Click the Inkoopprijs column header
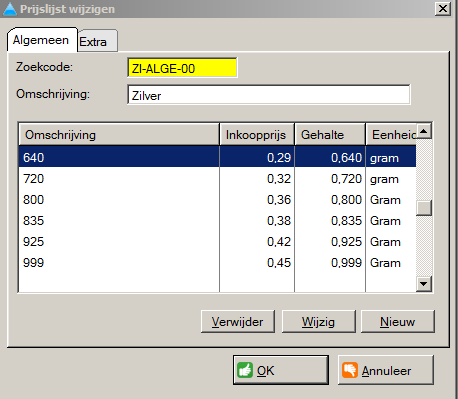The height and width of the screenshot is (399, 458). 257,134
